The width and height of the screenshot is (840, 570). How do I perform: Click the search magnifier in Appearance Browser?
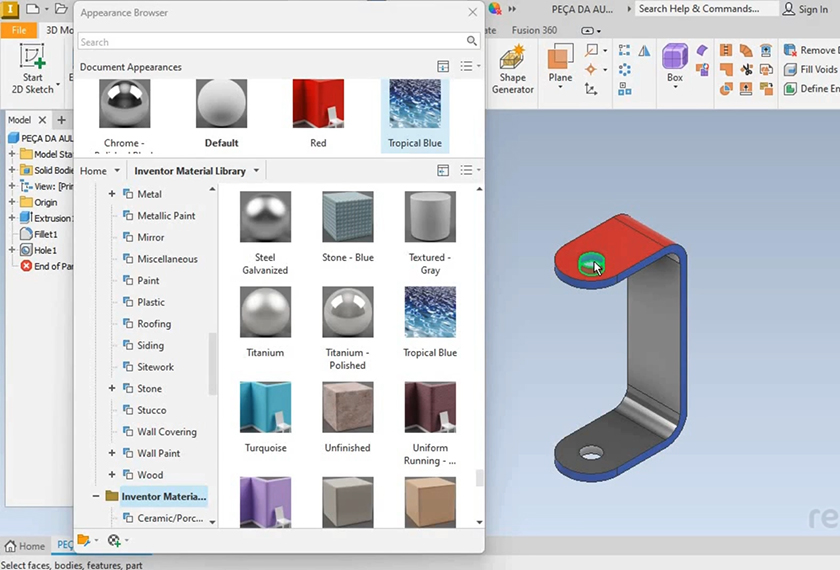click(472, 42)
